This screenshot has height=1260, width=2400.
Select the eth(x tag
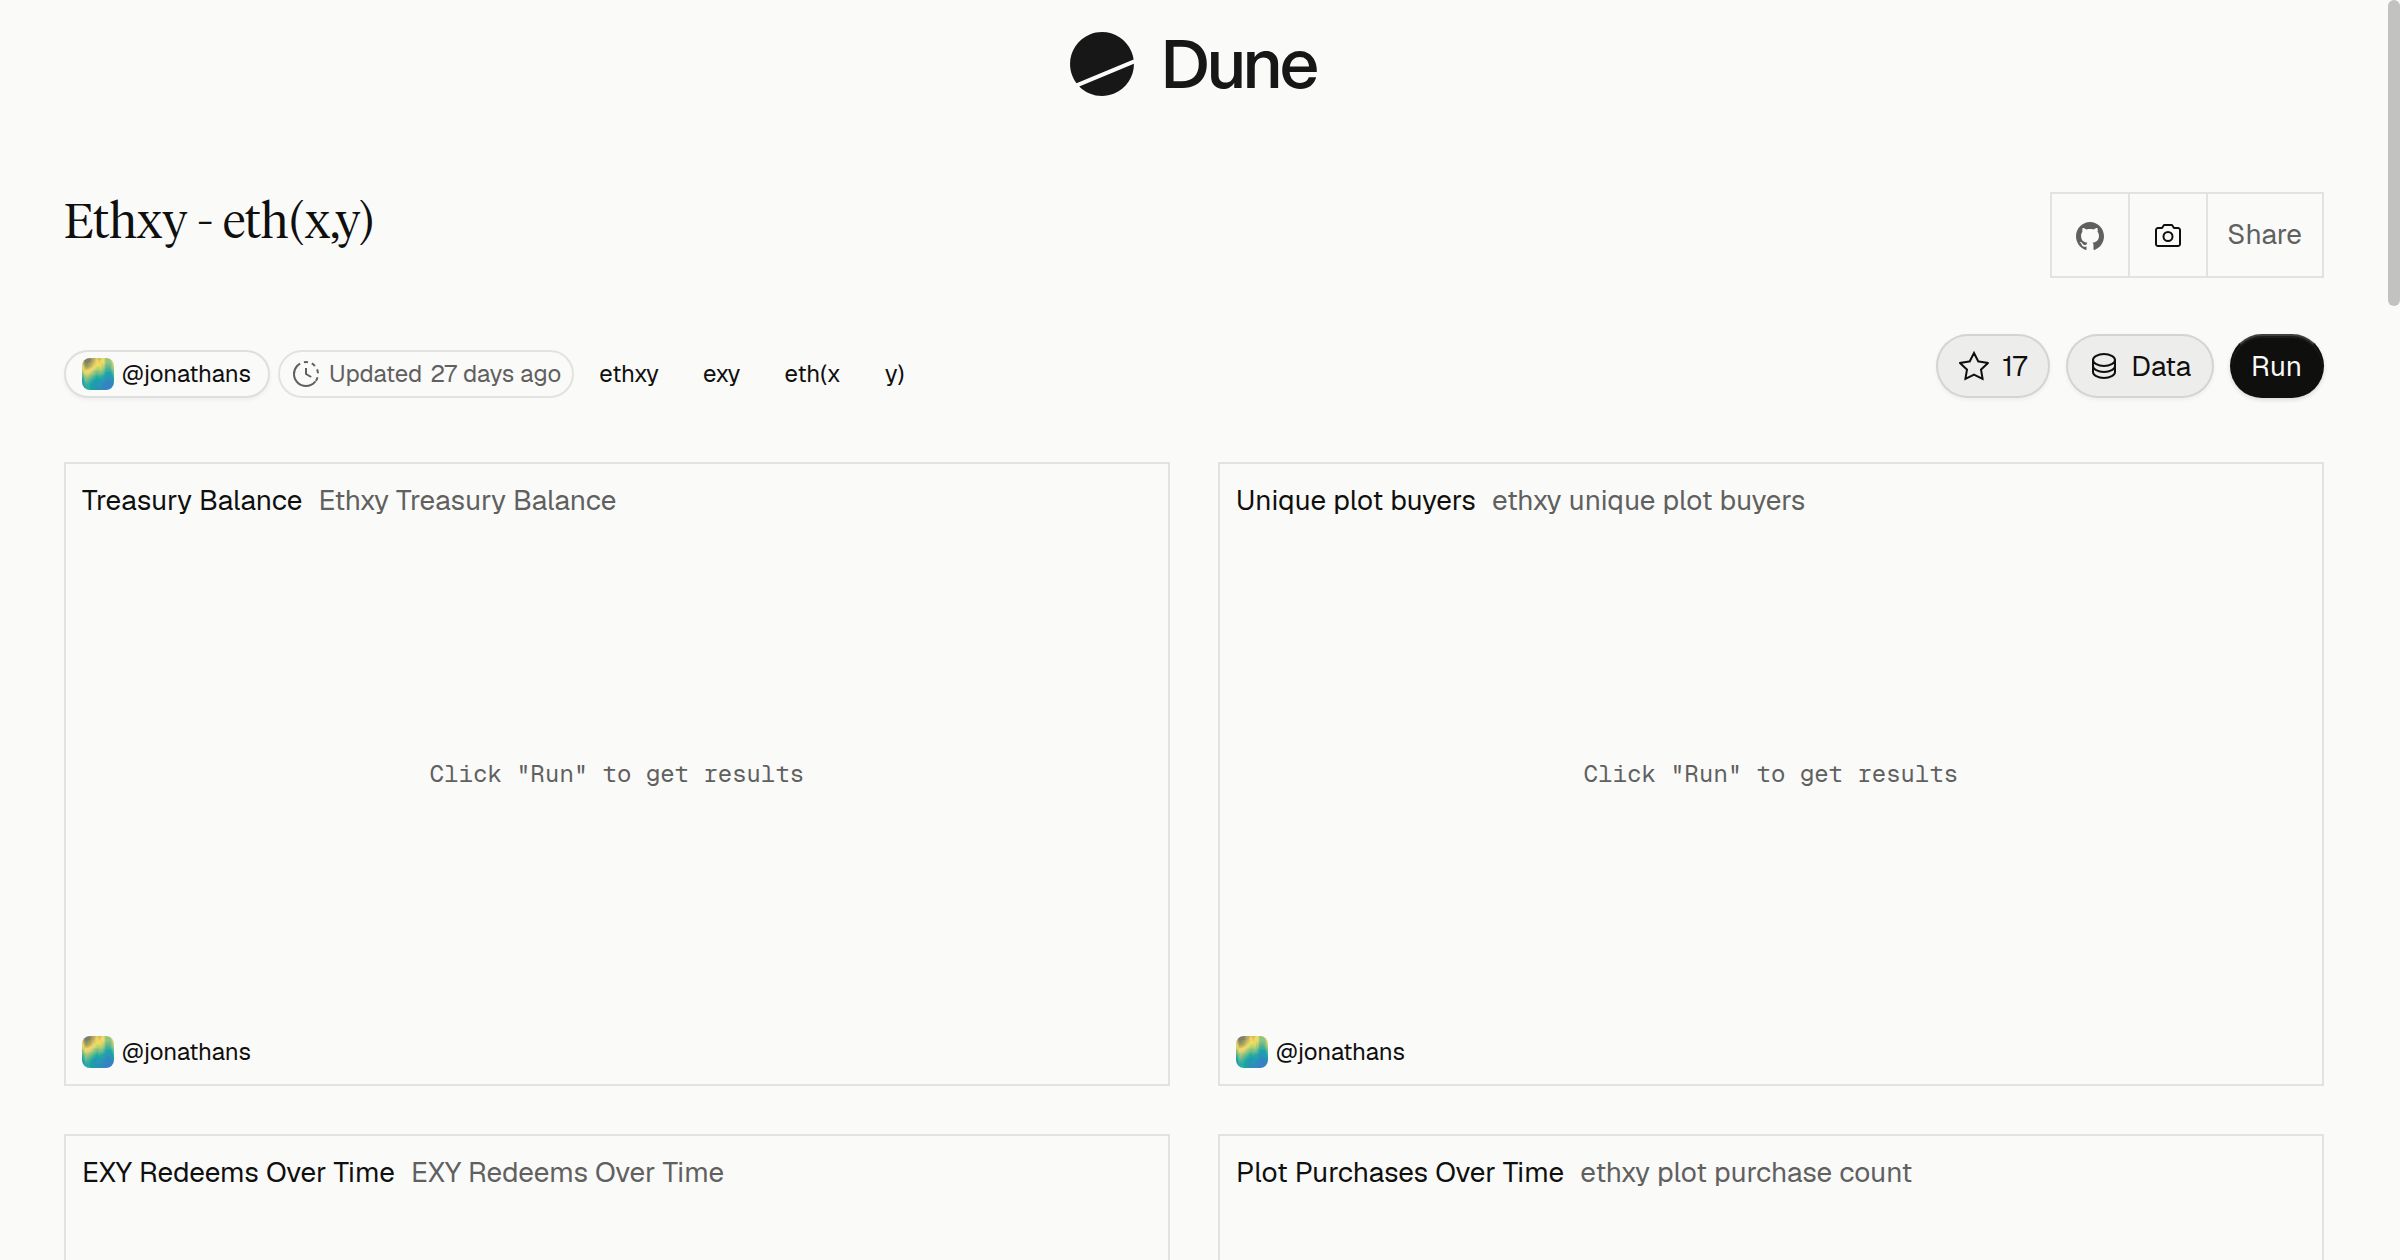pyautogui.click(x=812, y=374)
